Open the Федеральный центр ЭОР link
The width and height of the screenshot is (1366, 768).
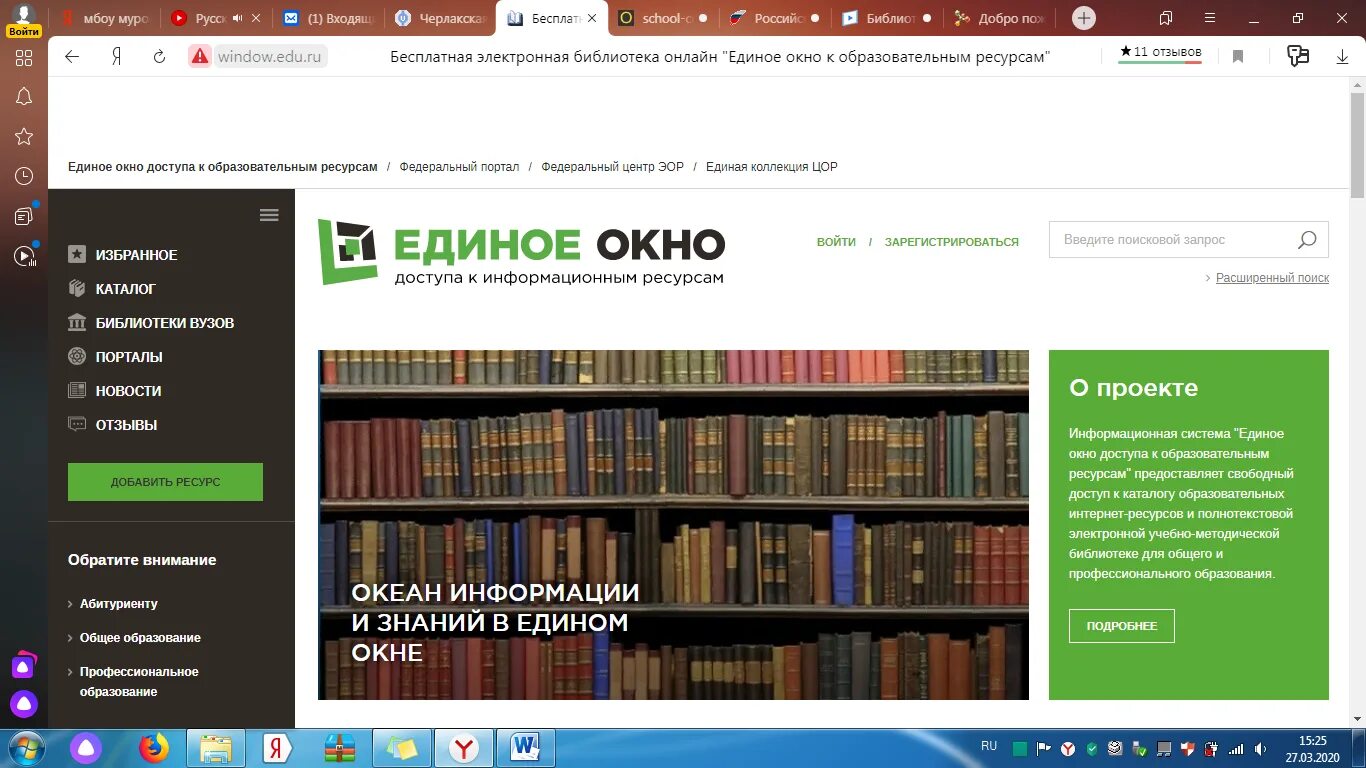coord(612,167)
